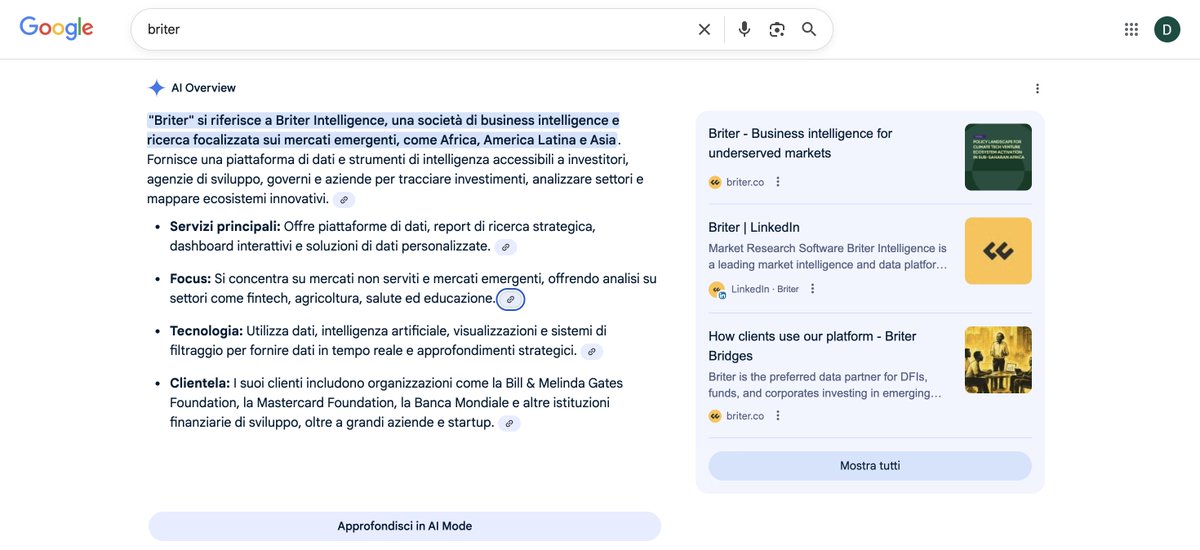This screenshot has width=1200, height=550.
Task: Click the 'Servizi principali:' bold heading
Action: pos(225,226)
